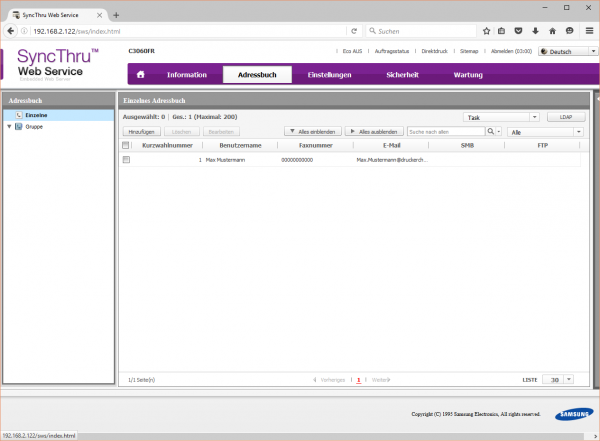Tick the checkbox for Max Mustermann row
This screenshot has height=441, width=600.
coord(127,160)
